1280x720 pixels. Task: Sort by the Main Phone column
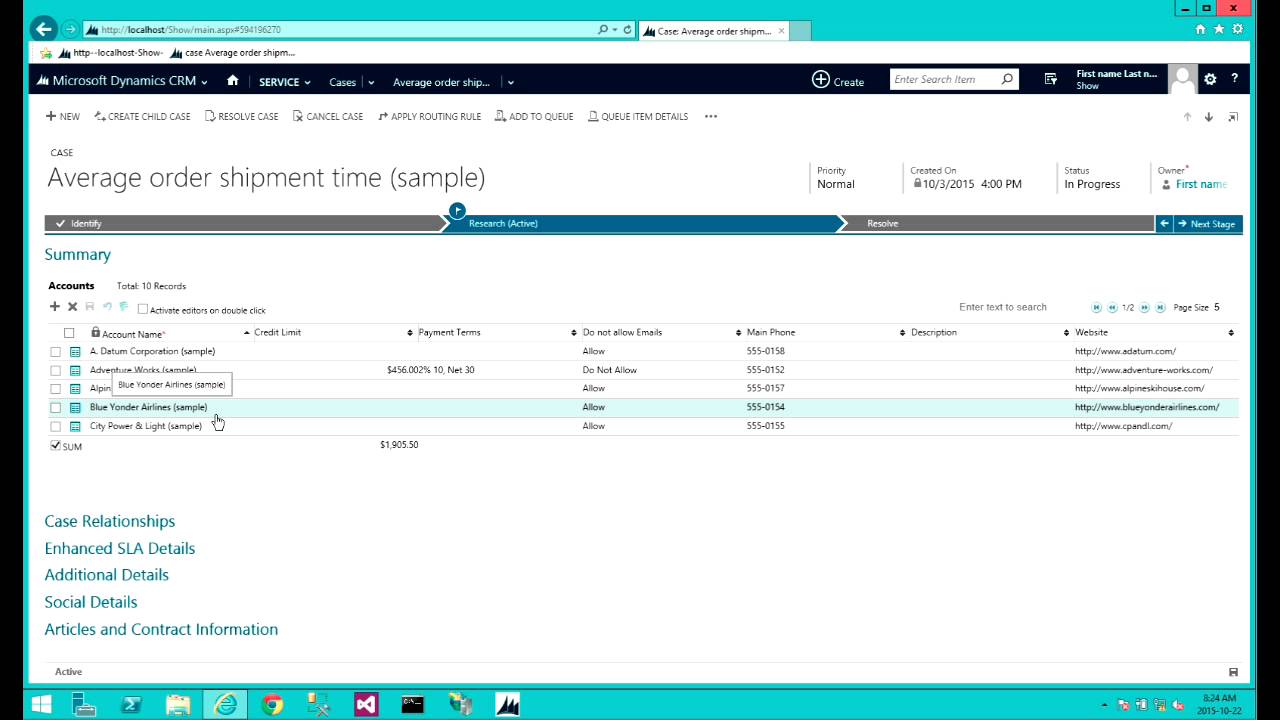point(771,332)
